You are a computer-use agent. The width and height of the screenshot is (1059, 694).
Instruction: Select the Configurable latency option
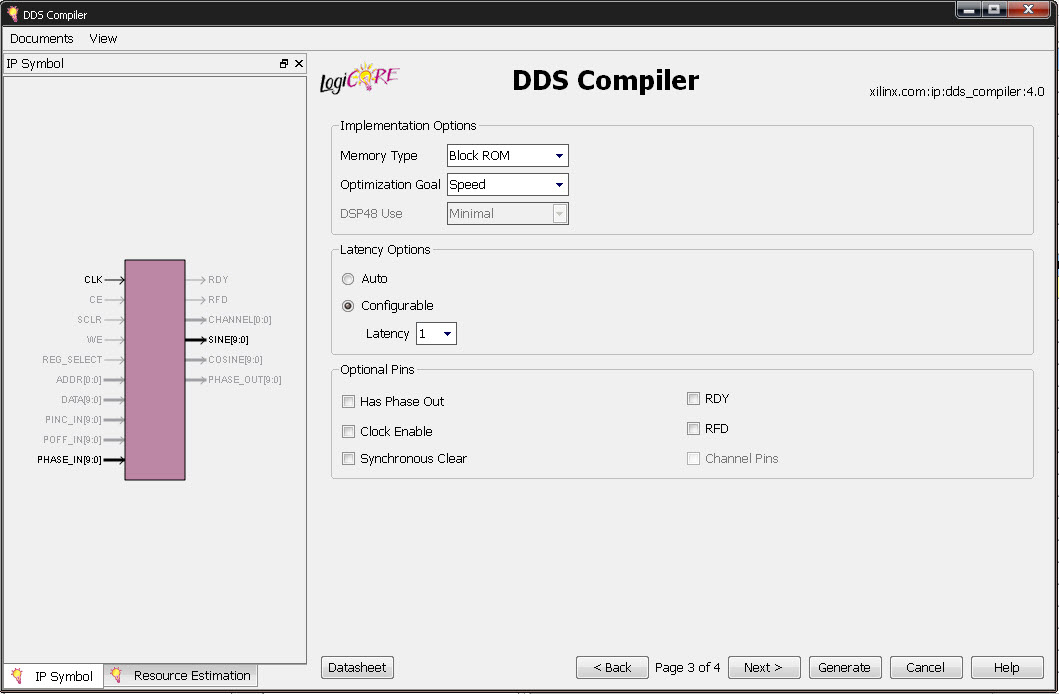coord(348,306)
